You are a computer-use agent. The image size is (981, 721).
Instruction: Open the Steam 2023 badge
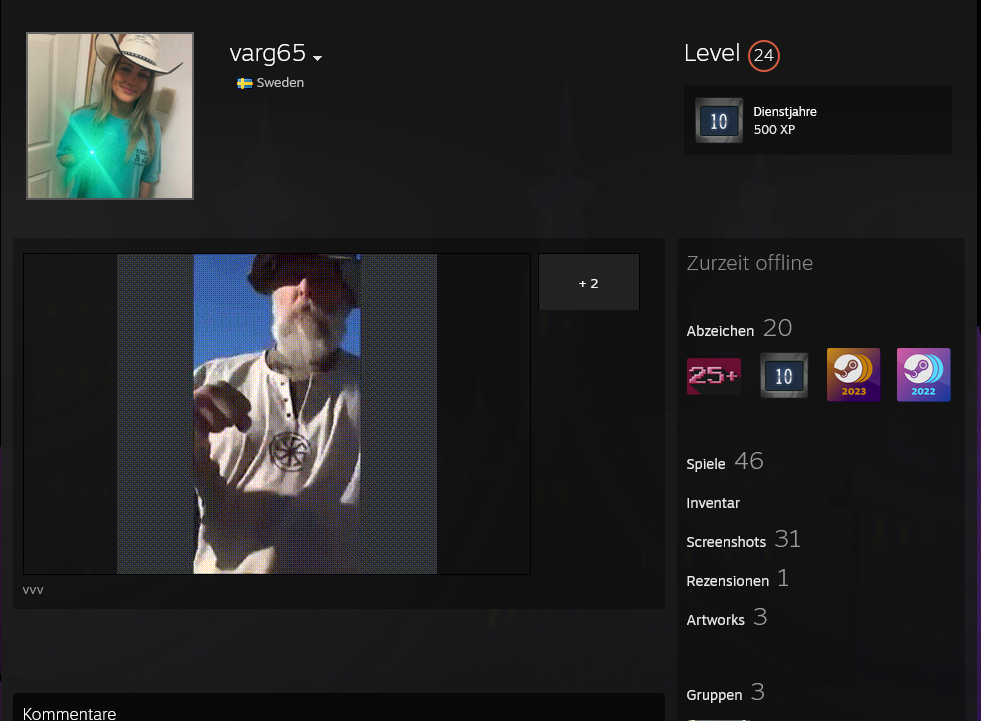pos(853,375)
